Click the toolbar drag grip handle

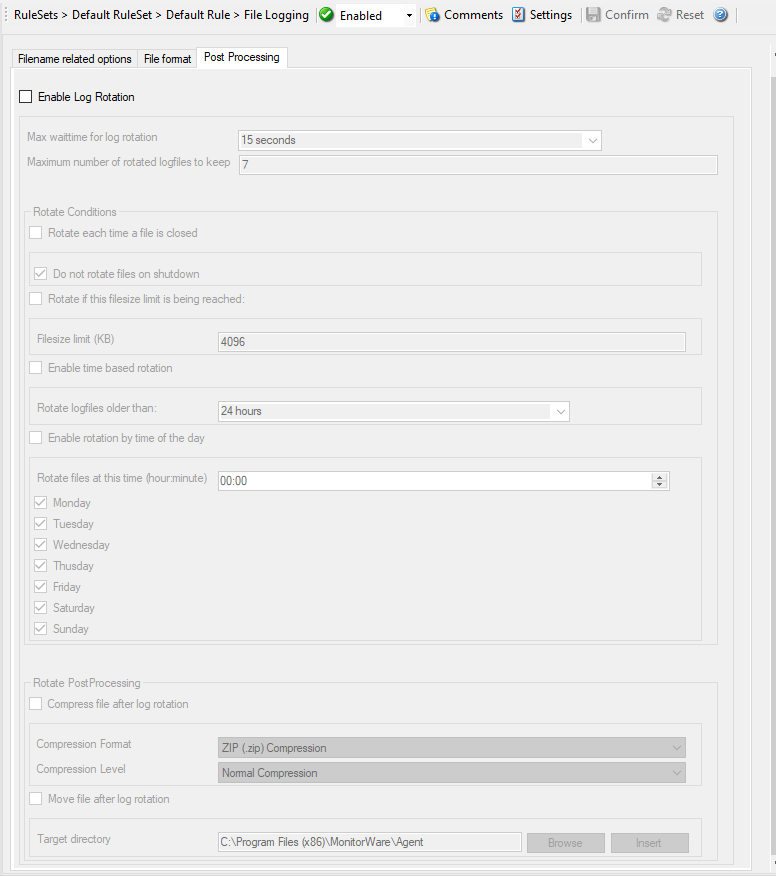click(x=5, y=15)
